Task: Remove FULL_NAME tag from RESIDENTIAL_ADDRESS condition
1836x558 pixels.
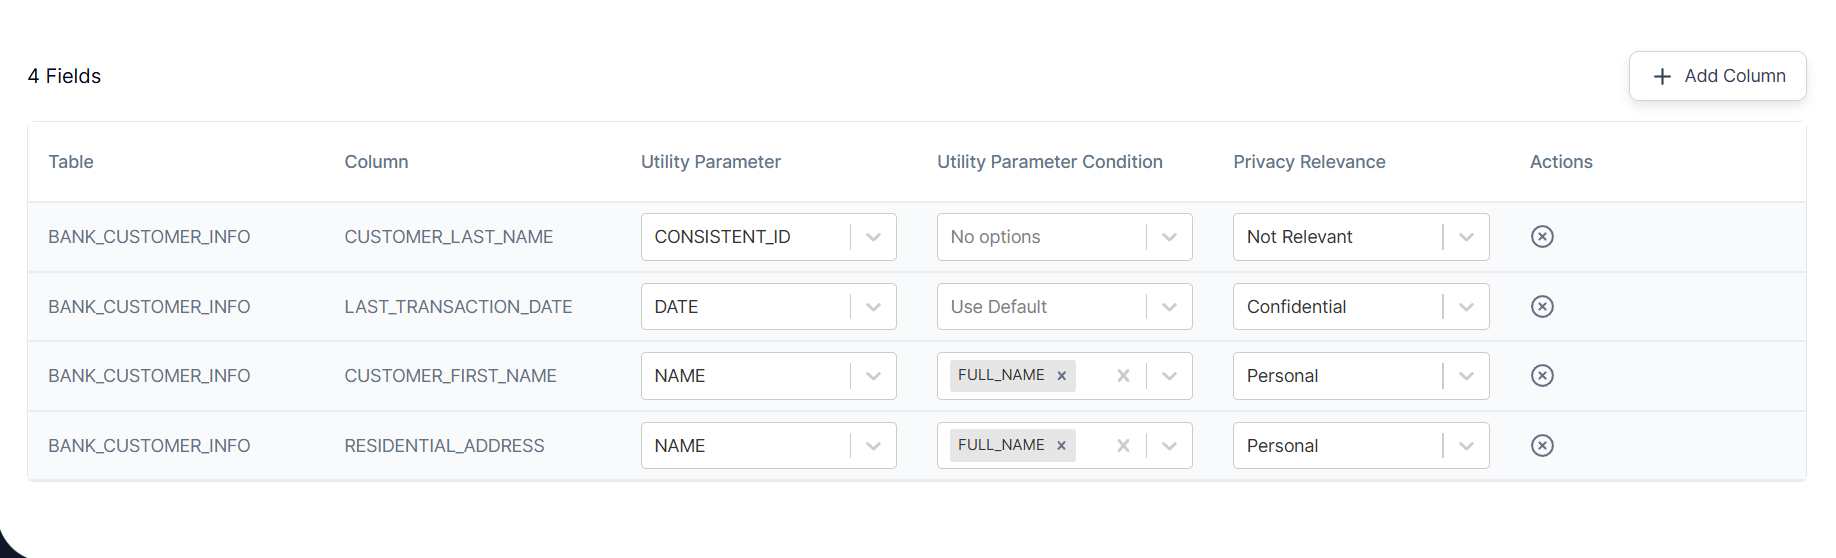Action: coord(1062,446)
